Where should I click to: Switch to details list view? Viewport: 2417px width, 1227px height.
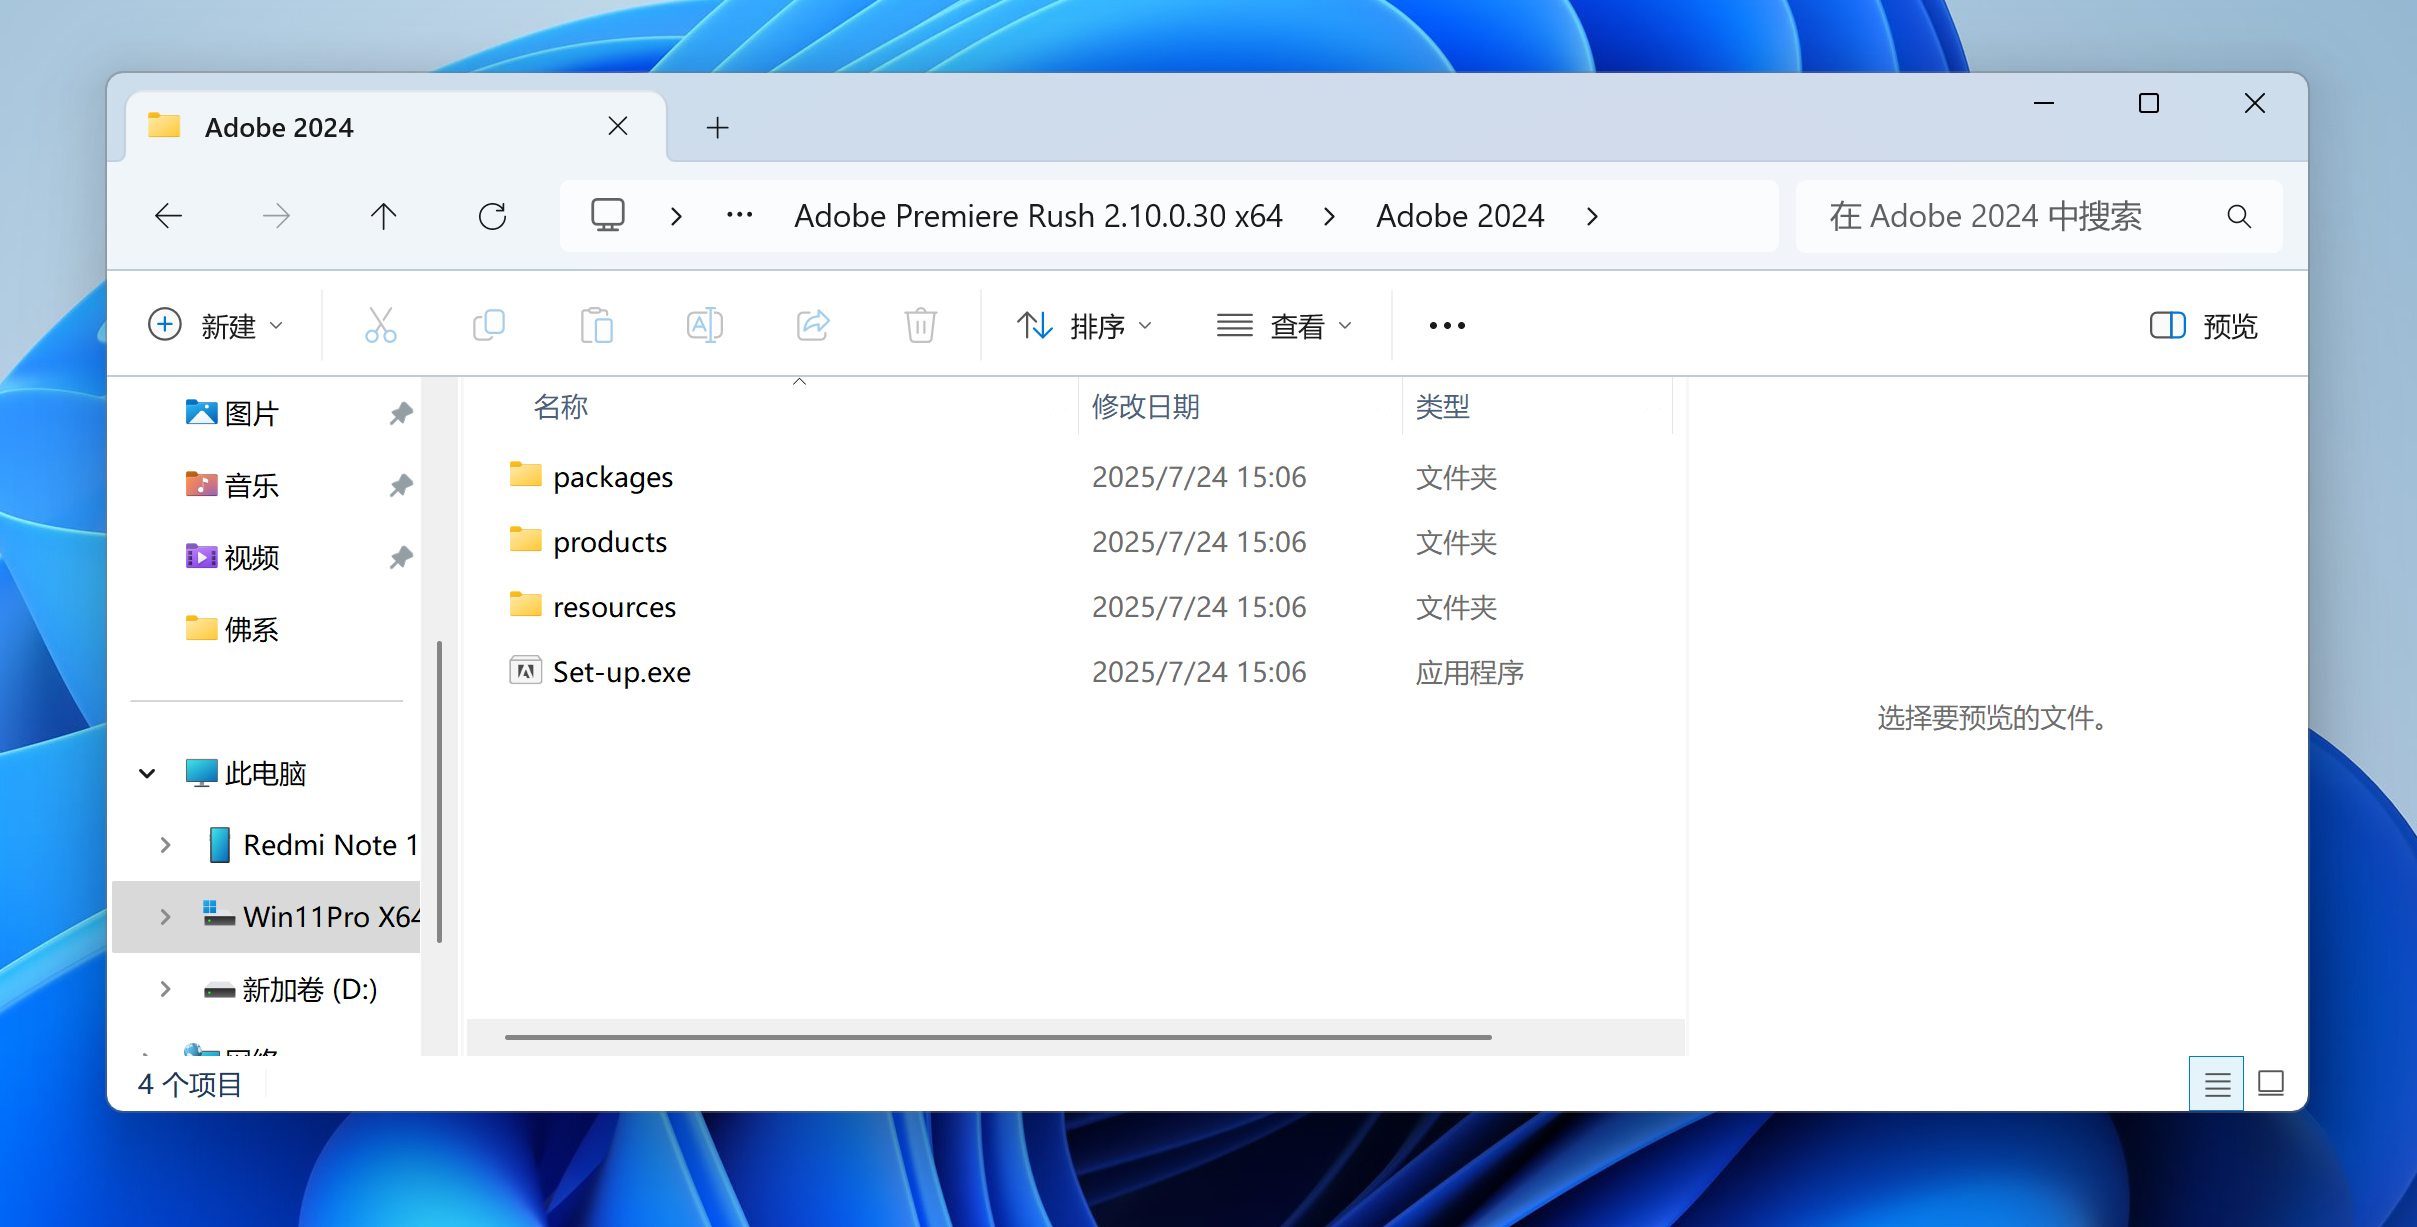tap(2216, 1084)
